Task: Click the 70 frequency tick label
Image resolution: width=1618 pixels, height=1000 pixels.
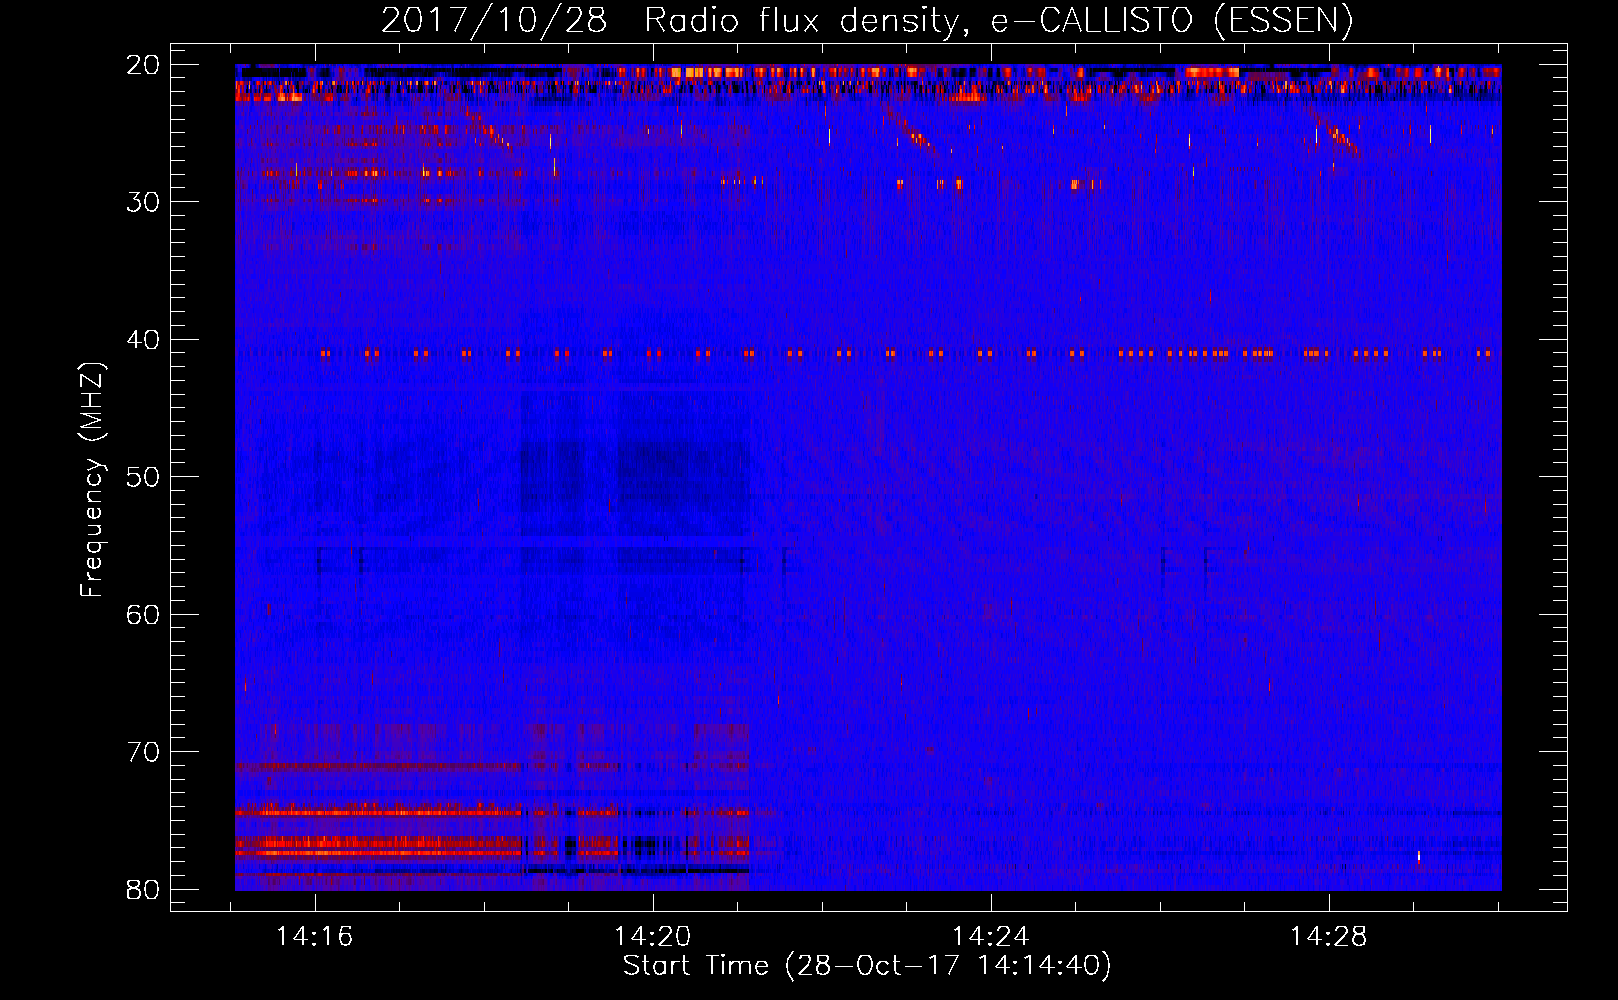Action: [143, 752]
